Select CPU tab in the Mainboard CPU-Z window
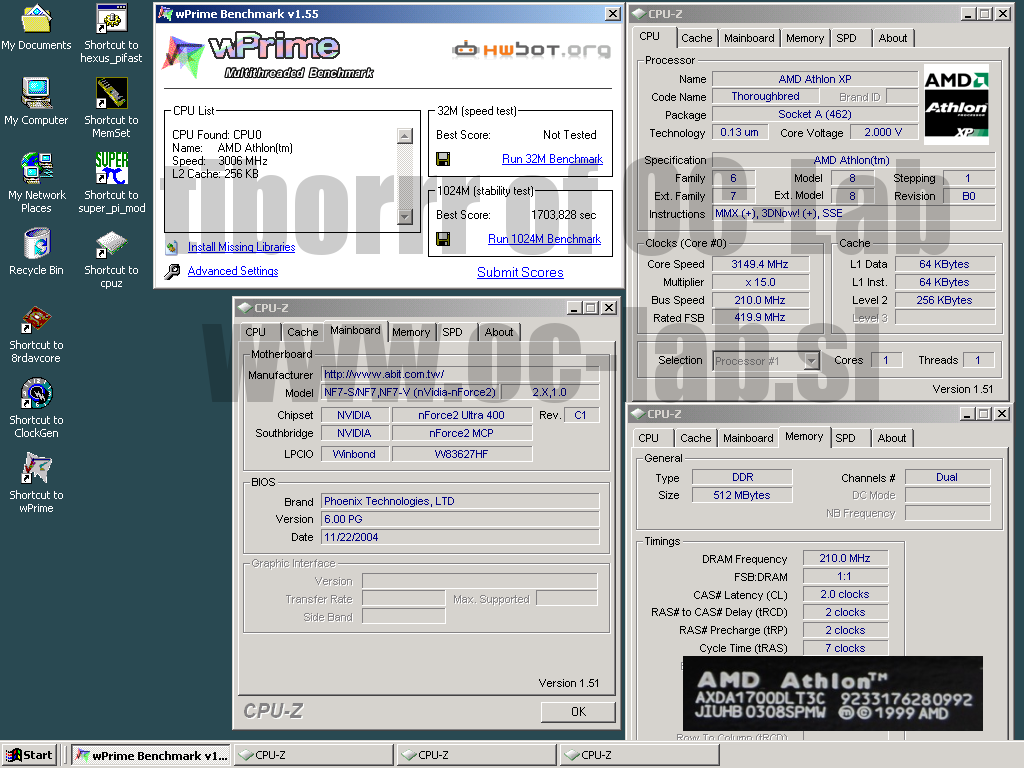1024x768 pixels. pyautogui.click(x=255, y=332)
